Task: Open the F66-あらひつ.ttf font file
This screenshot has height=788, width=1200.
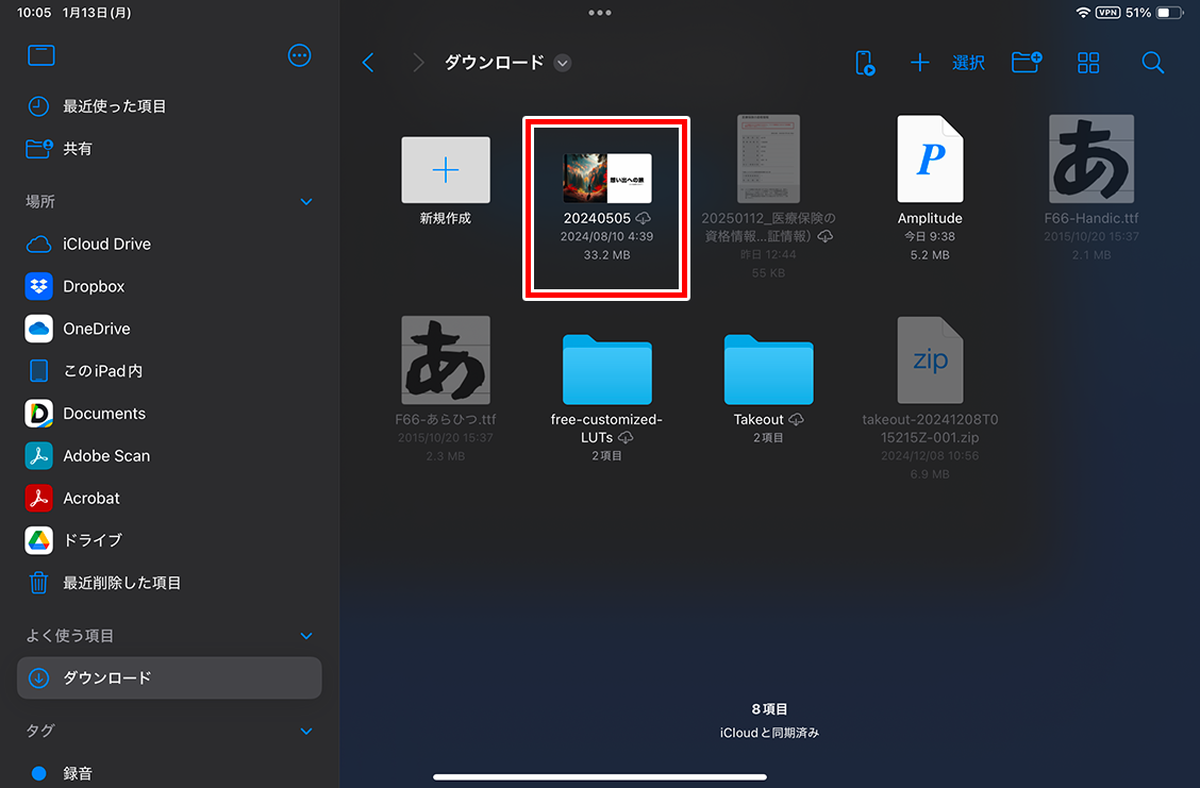Action: [445, 360]
